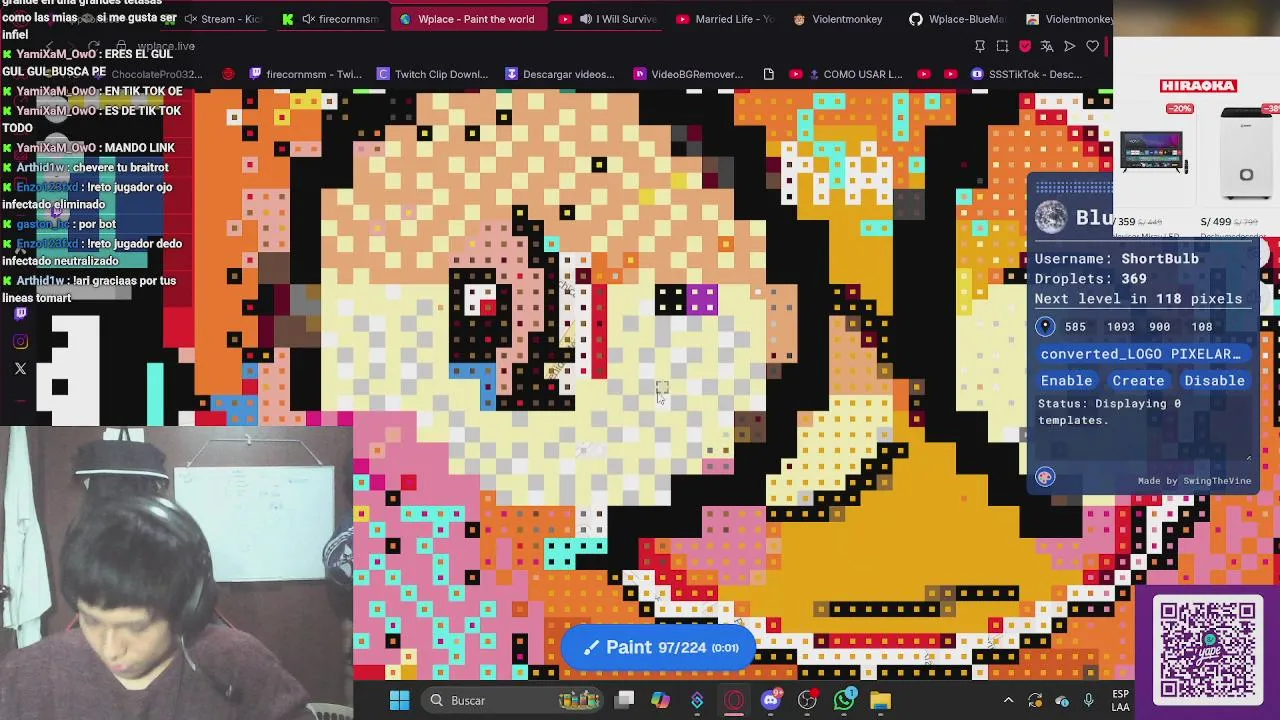Viewport: 1280px width, 720px height.
Task: Open Twitch Clip Downloader bookmark
Action: (432, 74)
